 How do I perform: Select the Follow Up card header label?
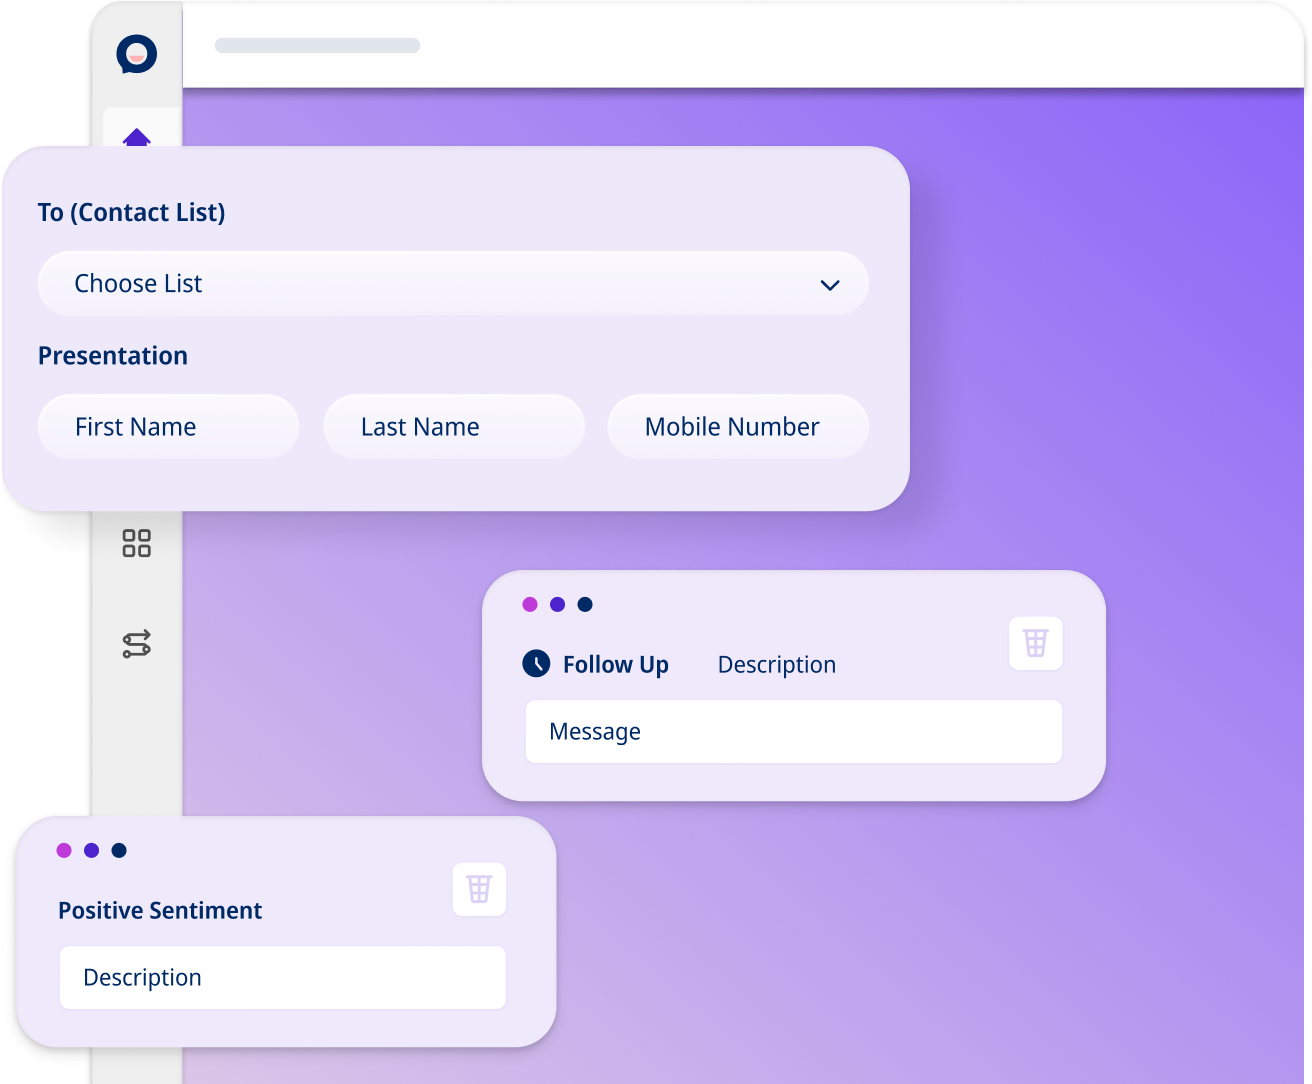[615, 663]
